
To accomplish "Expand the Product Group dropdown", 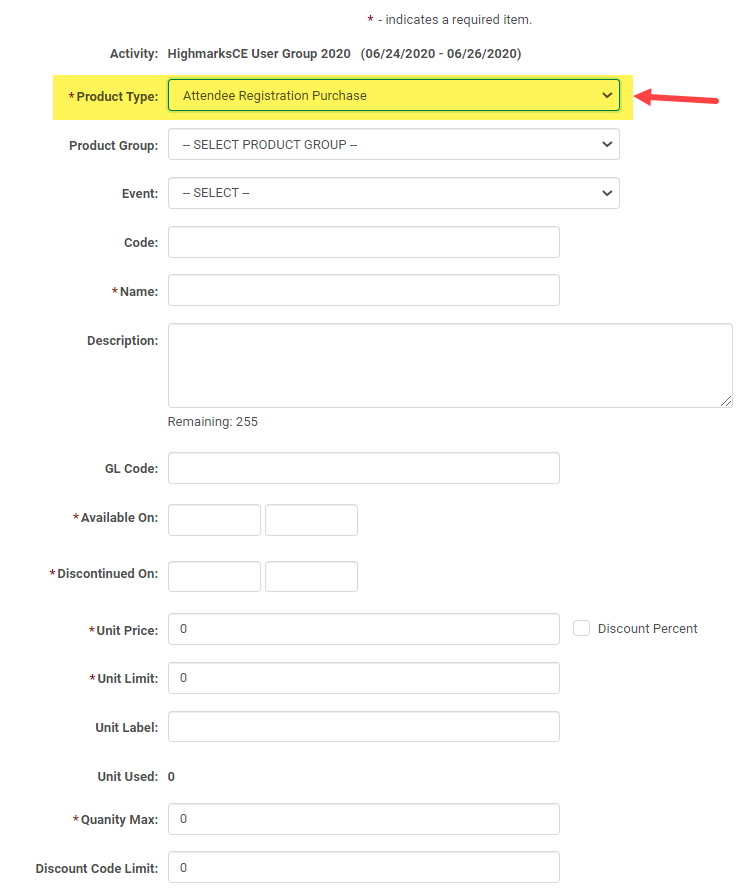I will click(x=393, y=144).
